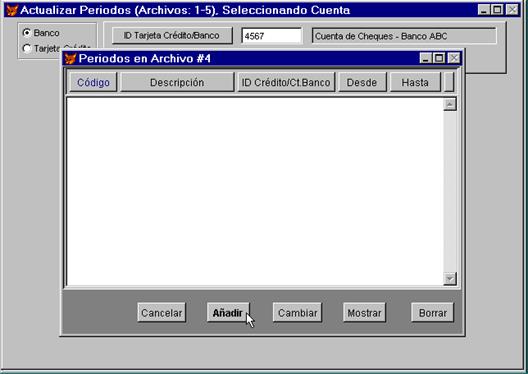Screen dimensions: 528x374
Task: Click the narrow blank header button after Hasta
Action: [x=449, y=82]
